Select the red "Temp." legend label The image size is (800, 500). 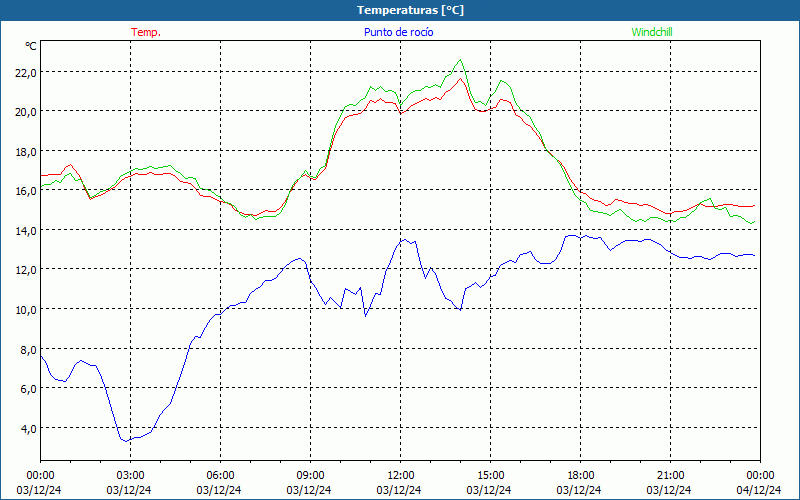coord(146,32)
